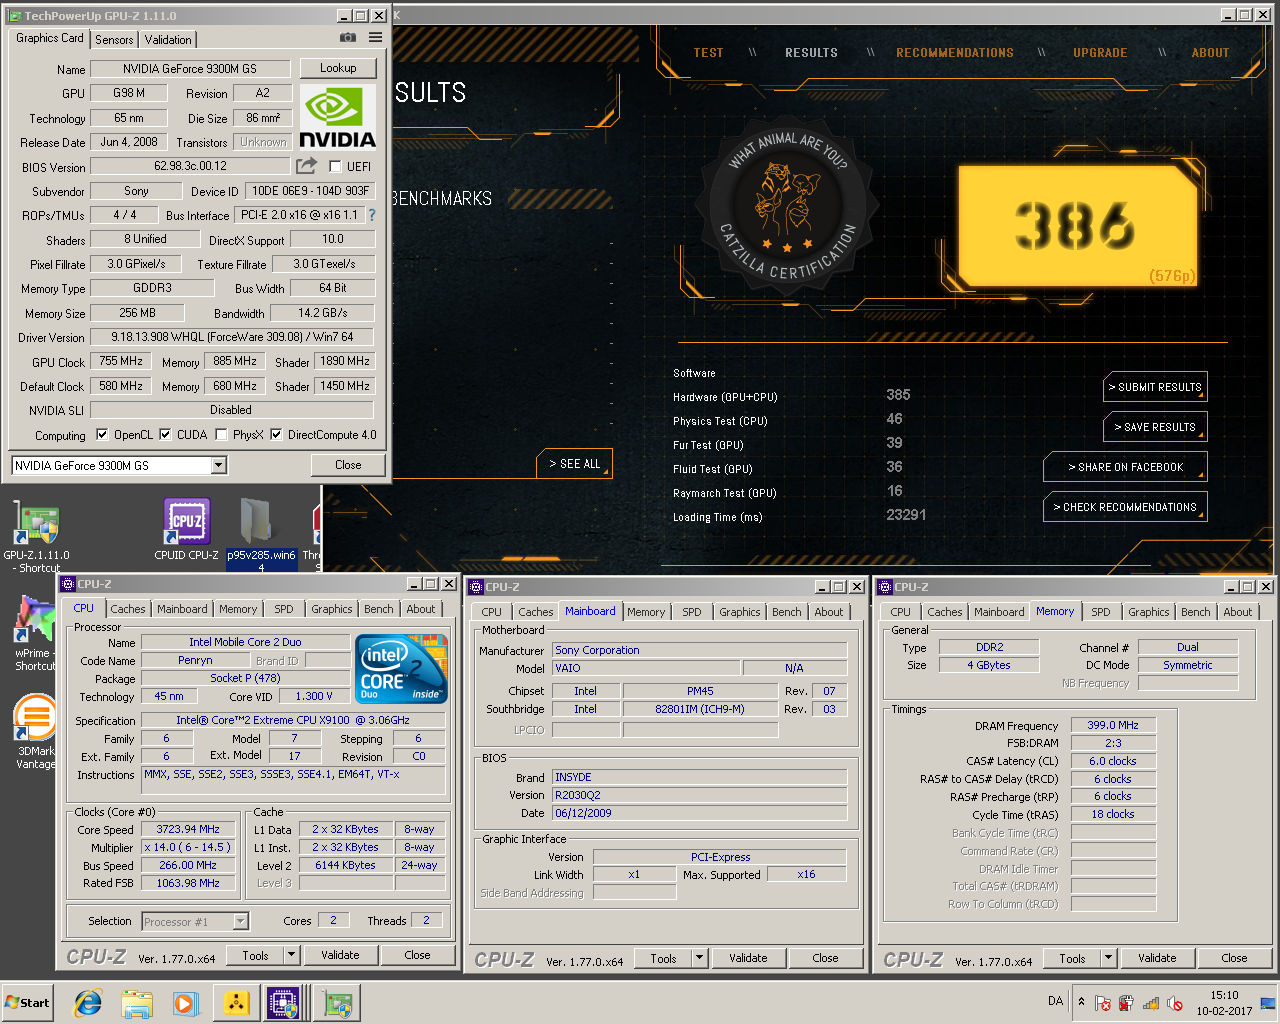
Task: Open Windows Media Player taskbar icon
Action: click(x=185, y=1003)
